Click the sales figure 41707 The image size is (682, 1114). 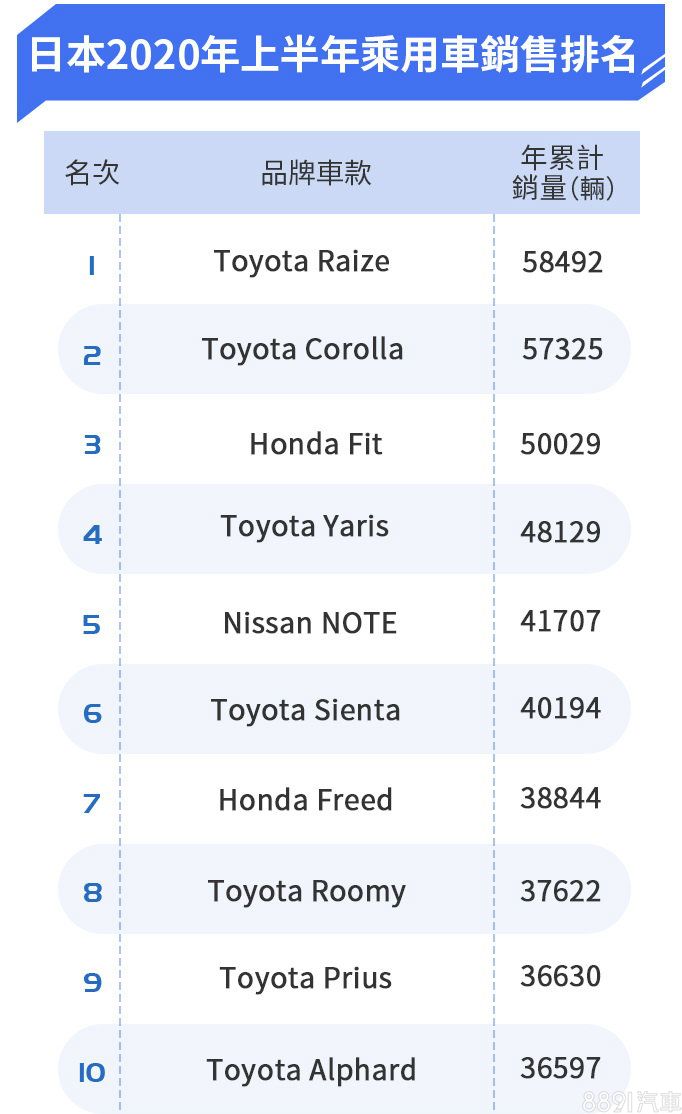point(561,621)
